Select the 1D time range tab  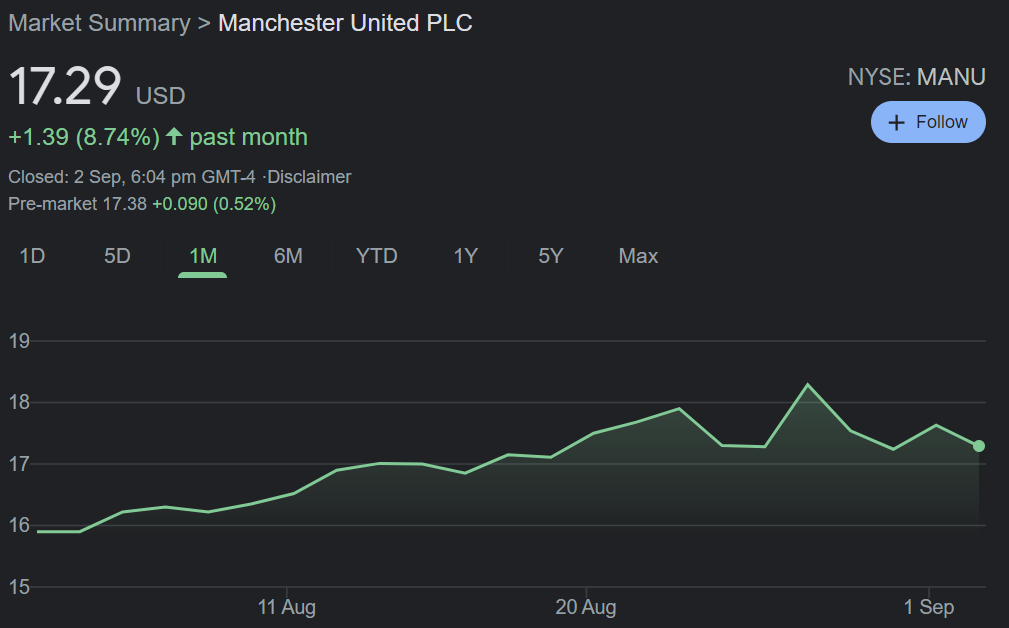tap(32, 256)
